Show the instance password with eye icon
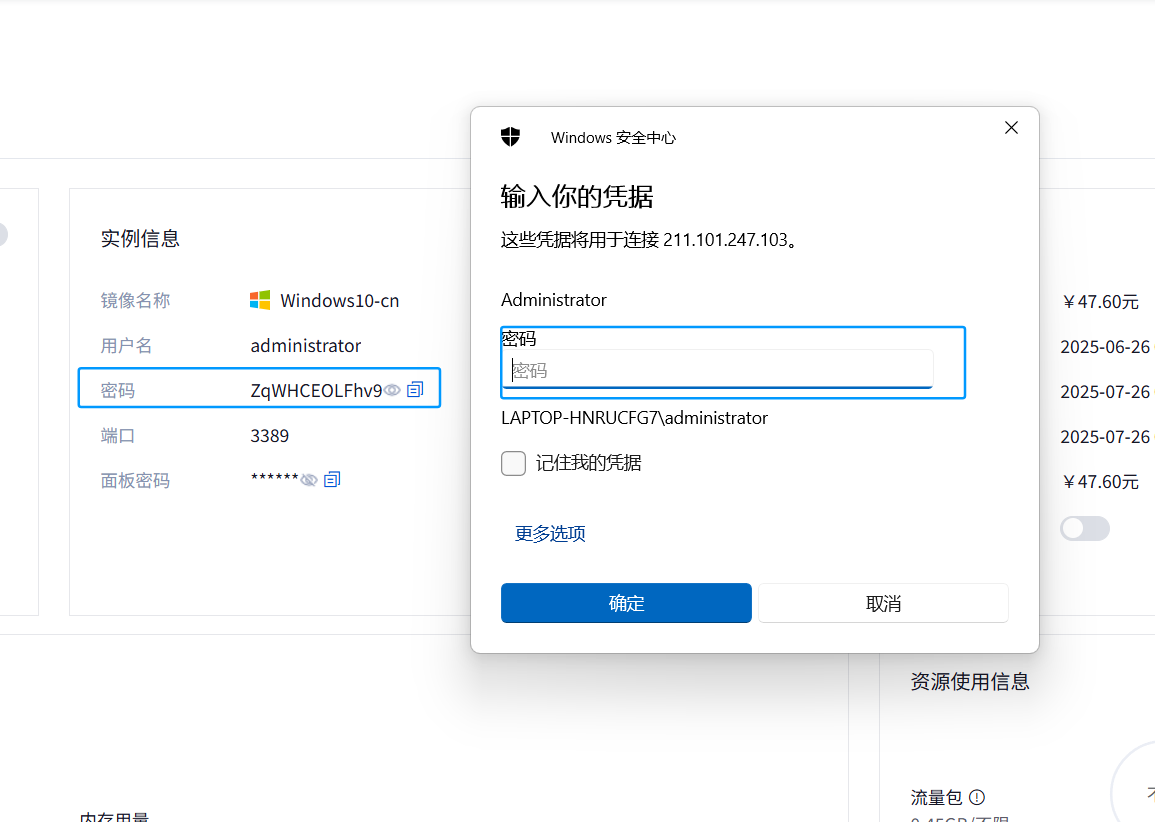 [x=393, y=390]
